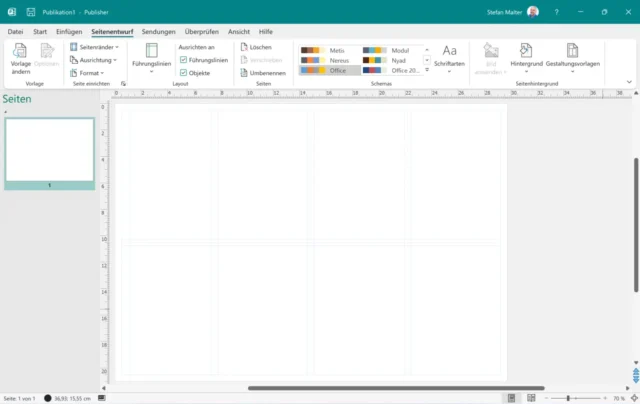Select page 1 thumbnail in Seiten panel
640x404 pixels.
click(x=49, y=150)
